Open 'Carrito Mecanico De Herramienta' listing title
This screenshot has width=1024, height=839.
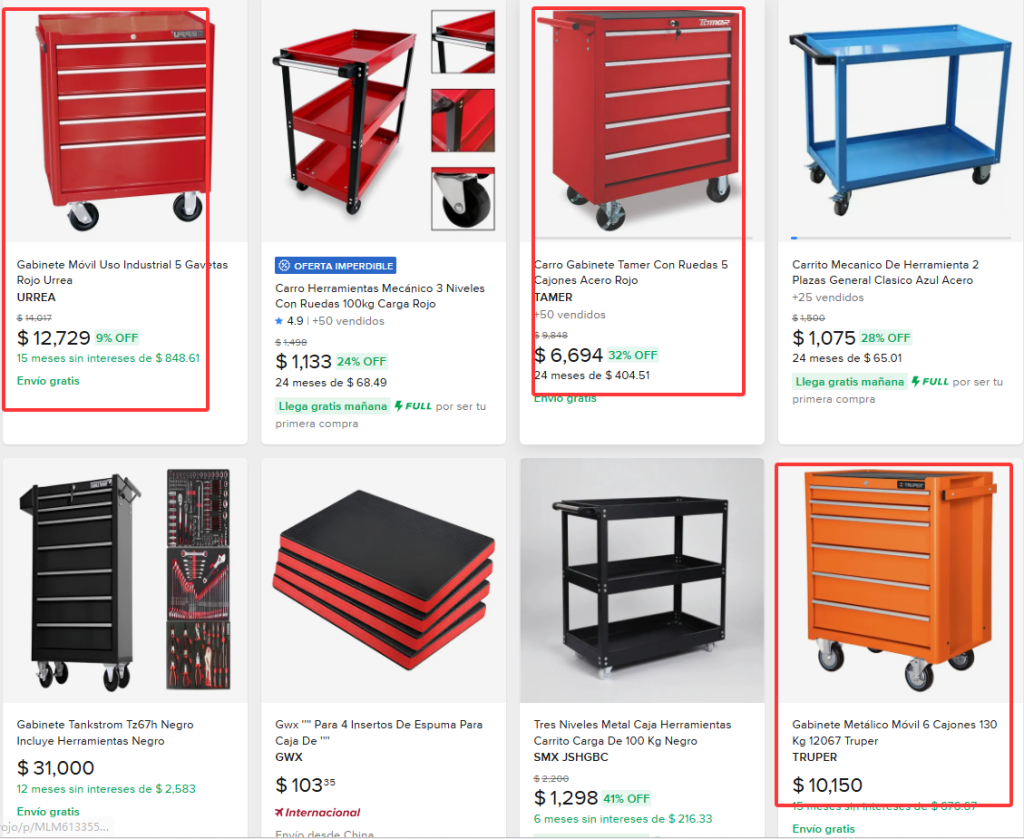pos(885,272)
